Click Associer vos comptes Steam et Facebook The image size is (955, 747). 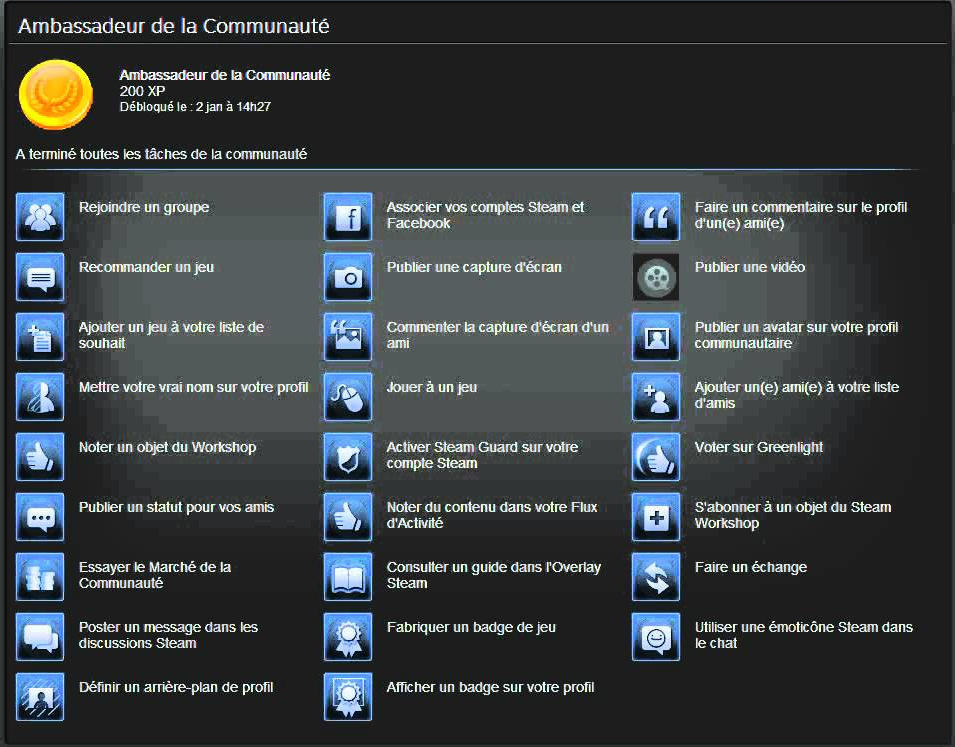(x=485, y=215)
